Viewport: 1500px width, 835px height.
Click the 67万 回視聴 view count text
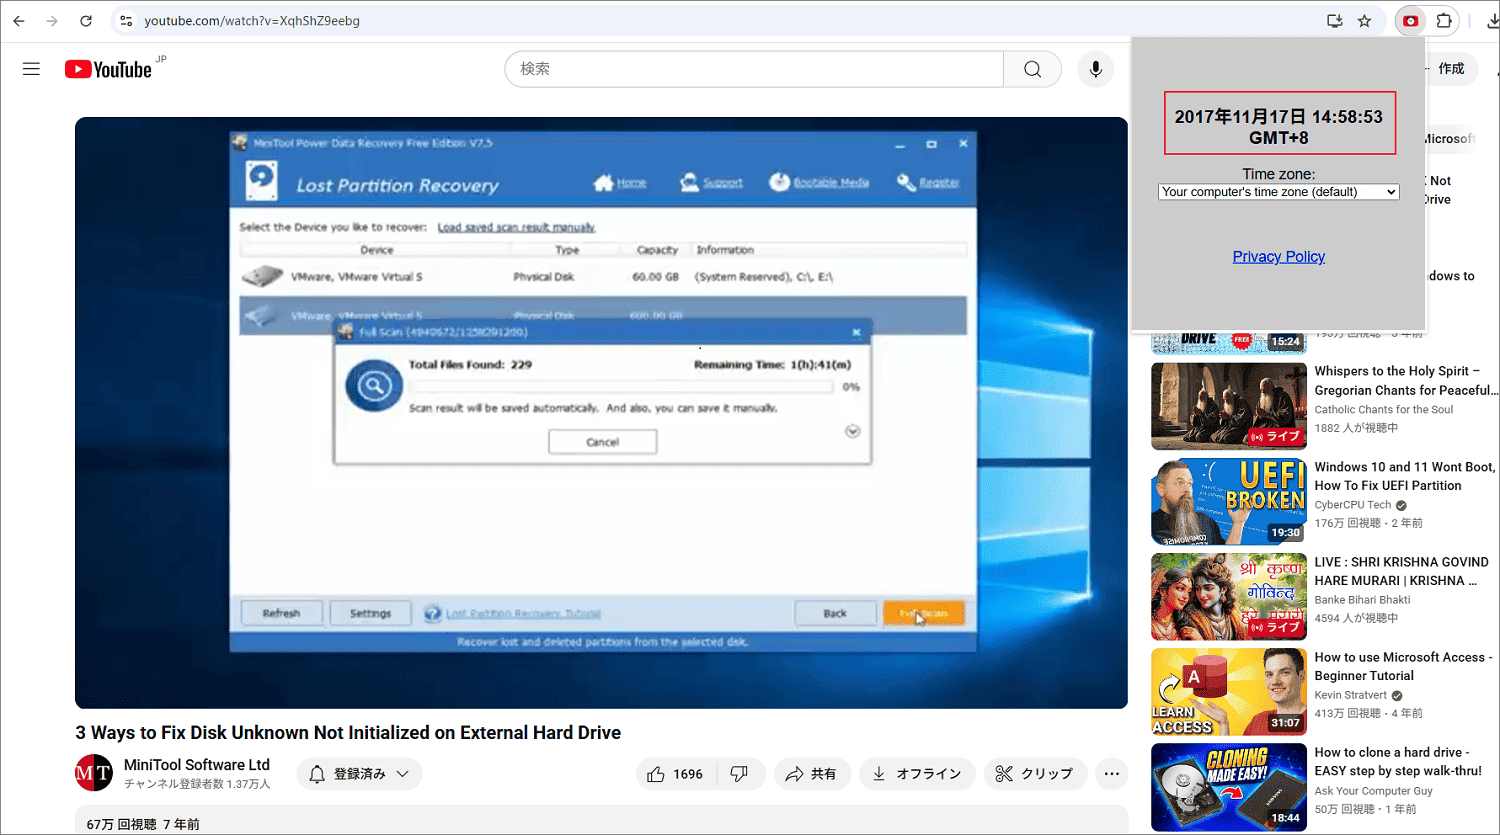click(x=122, y=825)
